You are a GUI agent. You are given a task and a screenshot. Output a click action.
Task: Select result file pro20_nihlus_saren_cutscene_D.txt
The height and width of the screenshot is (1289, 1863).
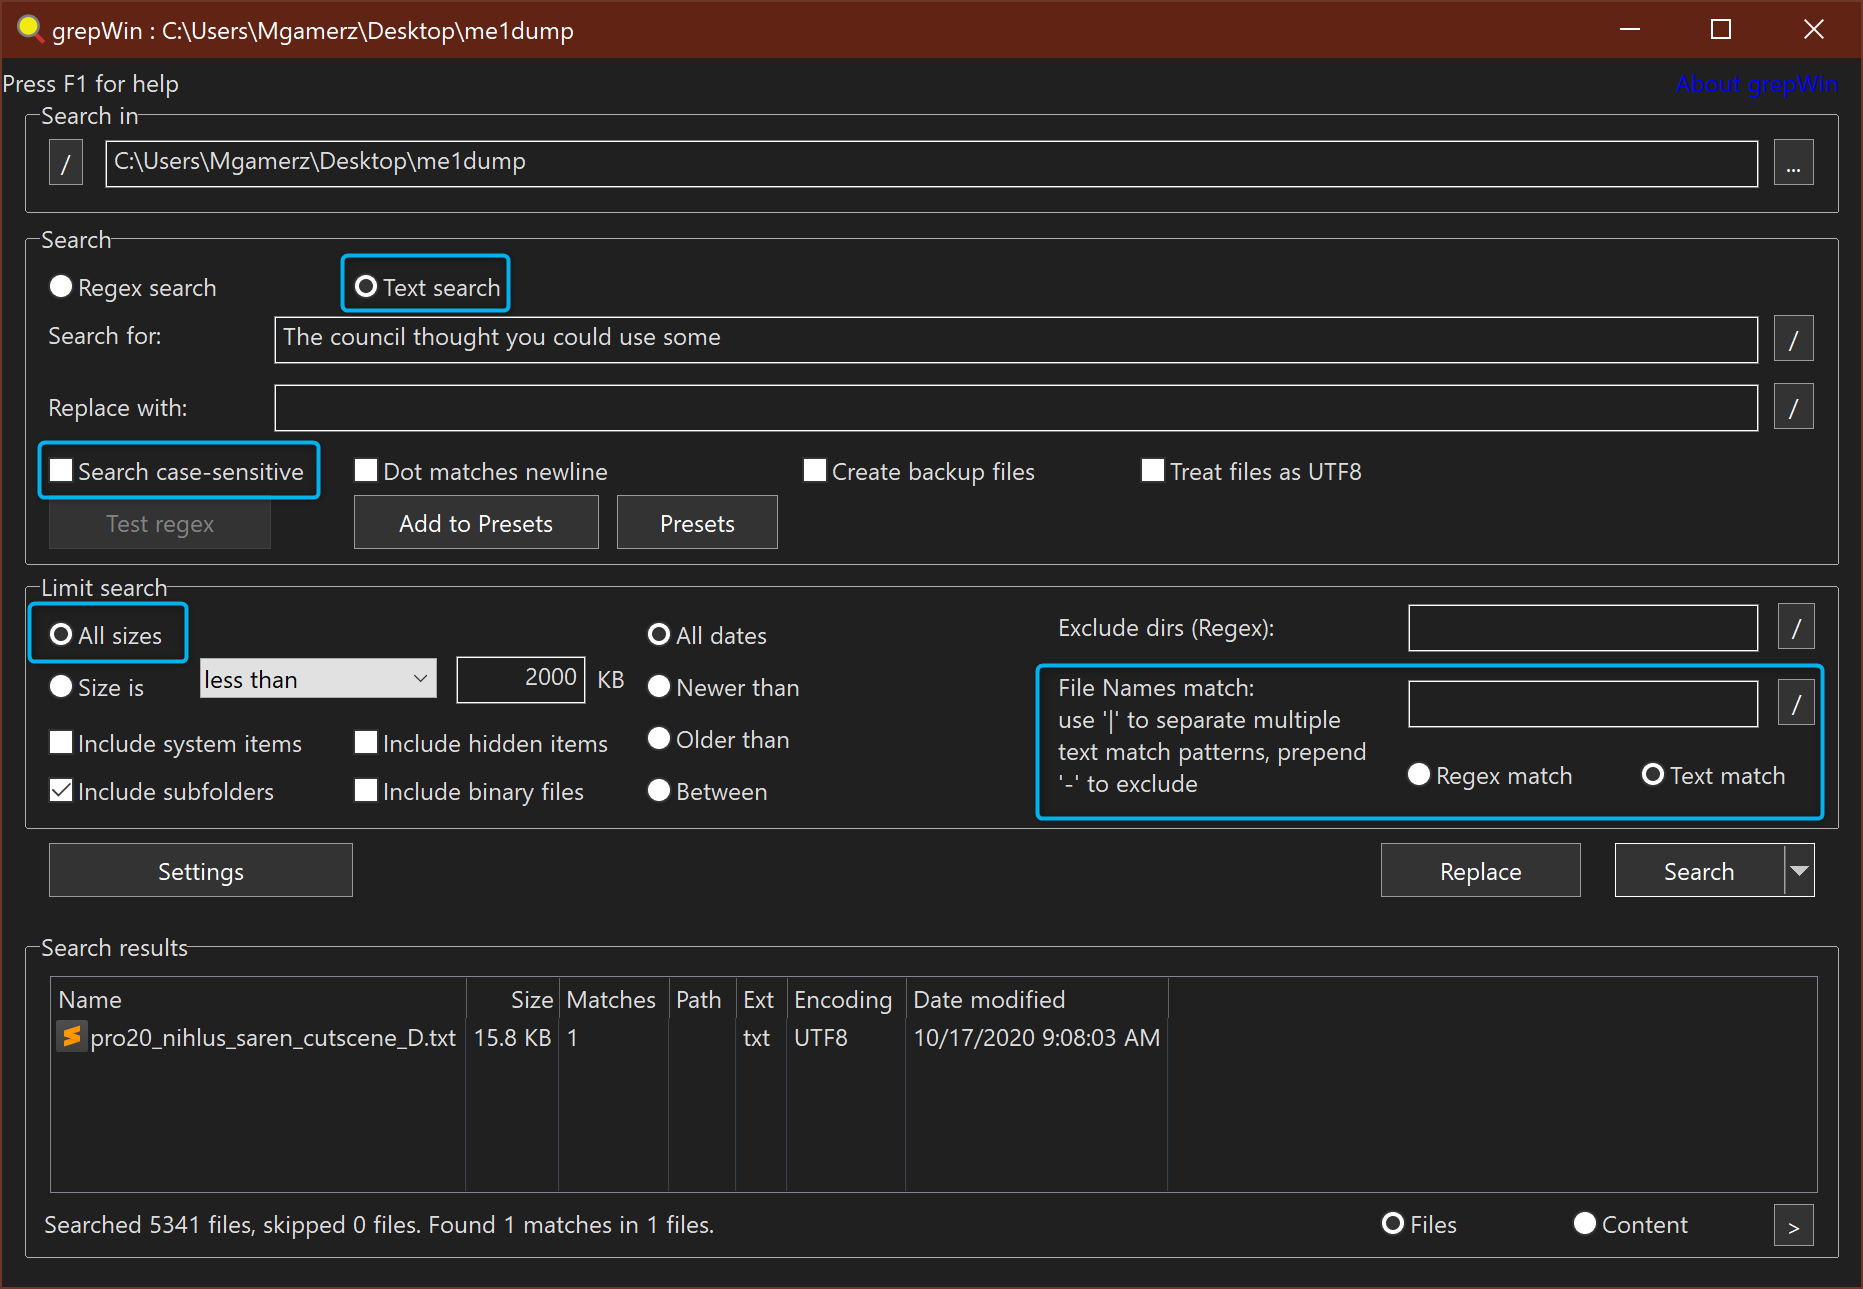(273, 1038)
